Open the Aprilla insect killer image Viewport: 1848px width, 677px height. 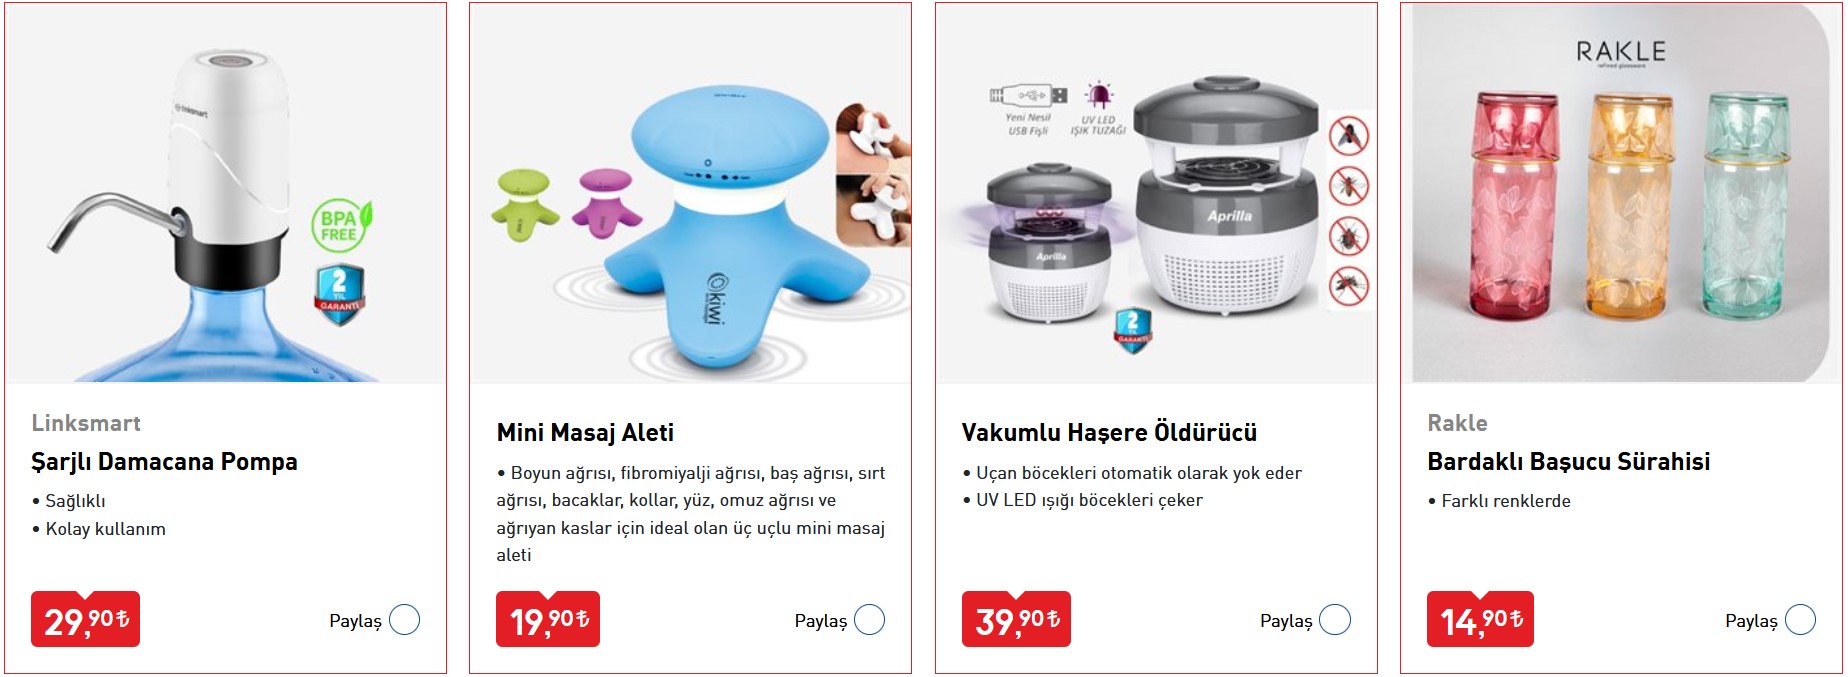coord(1156,193)
